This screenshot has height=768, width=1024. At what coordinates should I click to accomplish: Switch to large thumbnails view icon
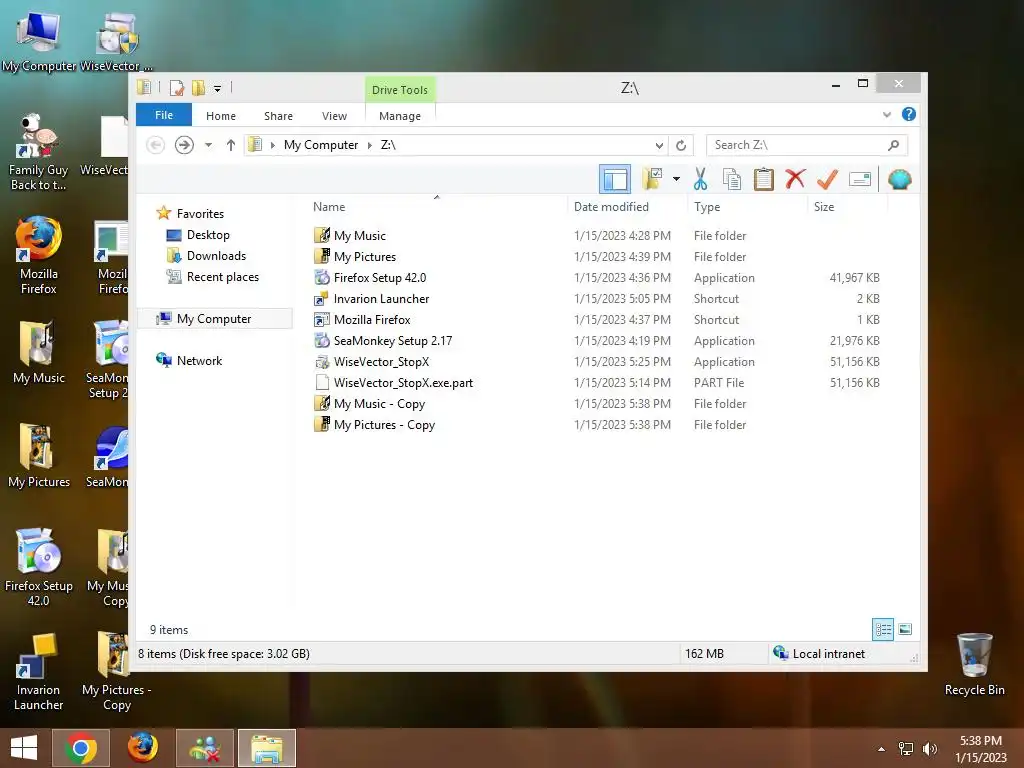point(904,630)
